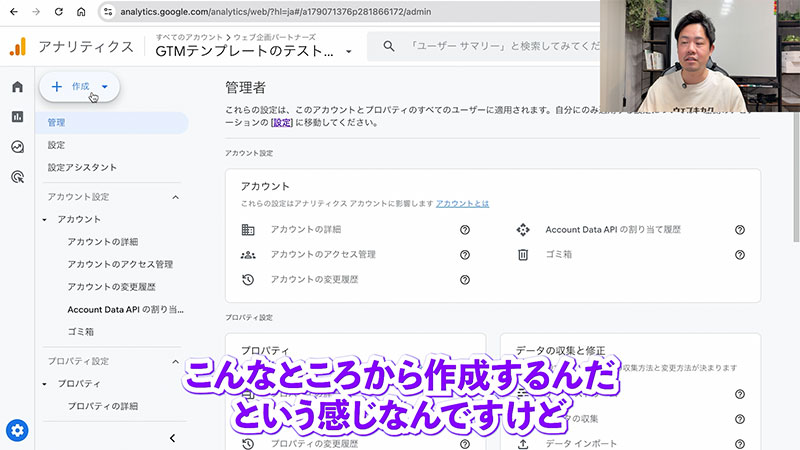Select 設定アシスタント in the side menu
The height and width of the screenshot is (450, 800).
pos(82,167)
